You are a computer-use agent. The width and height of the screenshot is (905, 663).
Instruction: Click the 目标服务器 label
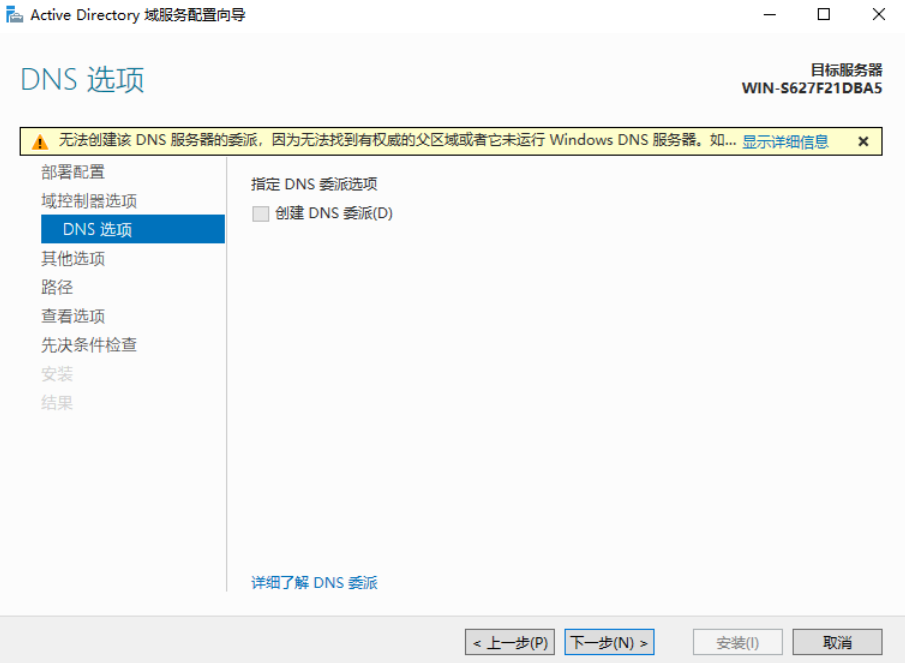[846, 70]
